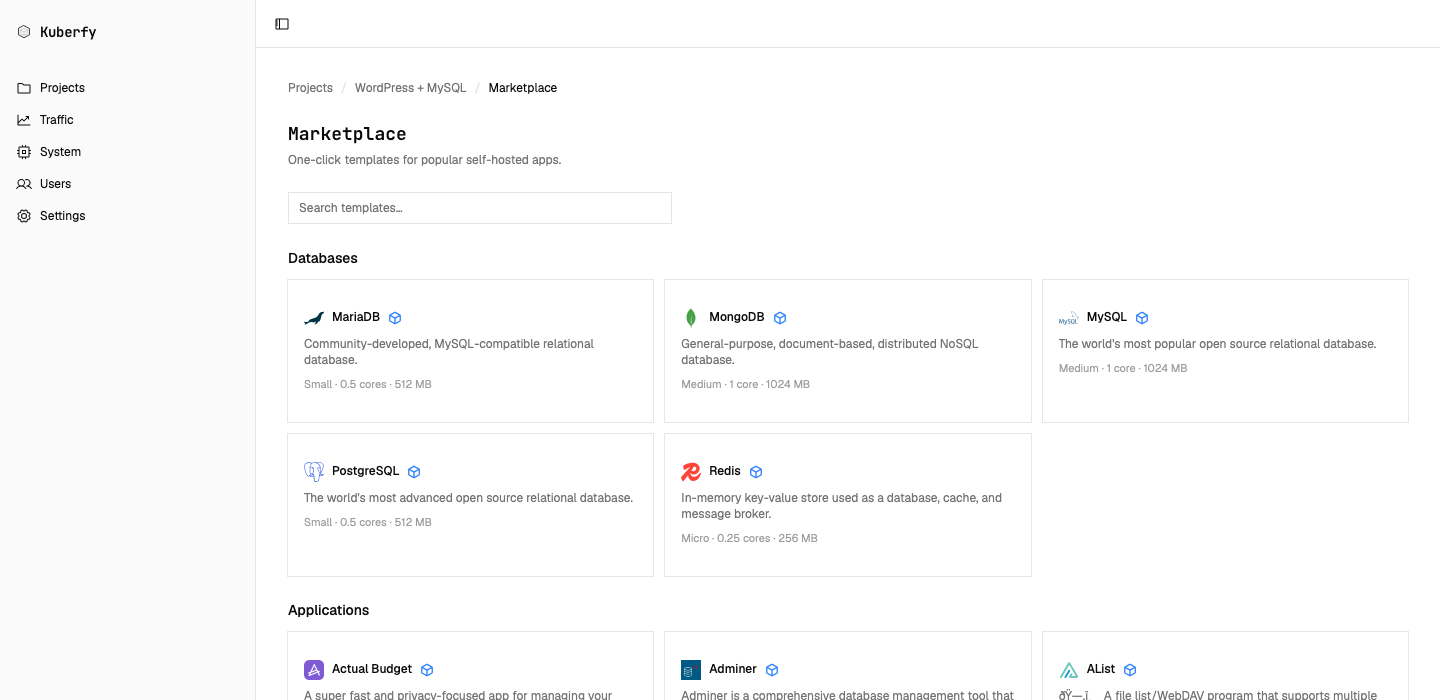1440x700 pixels.
Task: Toggle the sidebar panel icon
Action: (x=282, y=24)
